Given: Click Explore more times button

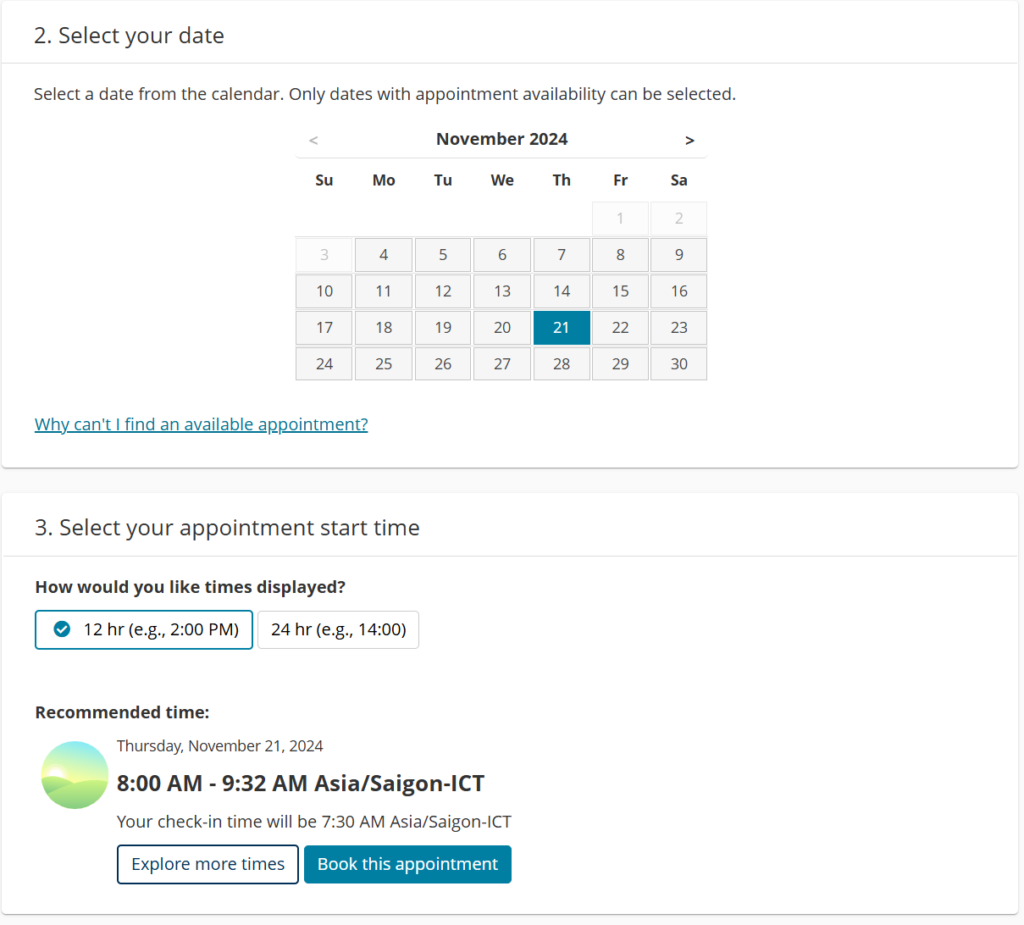Looking at the screenshot, I should click(208, 864).
